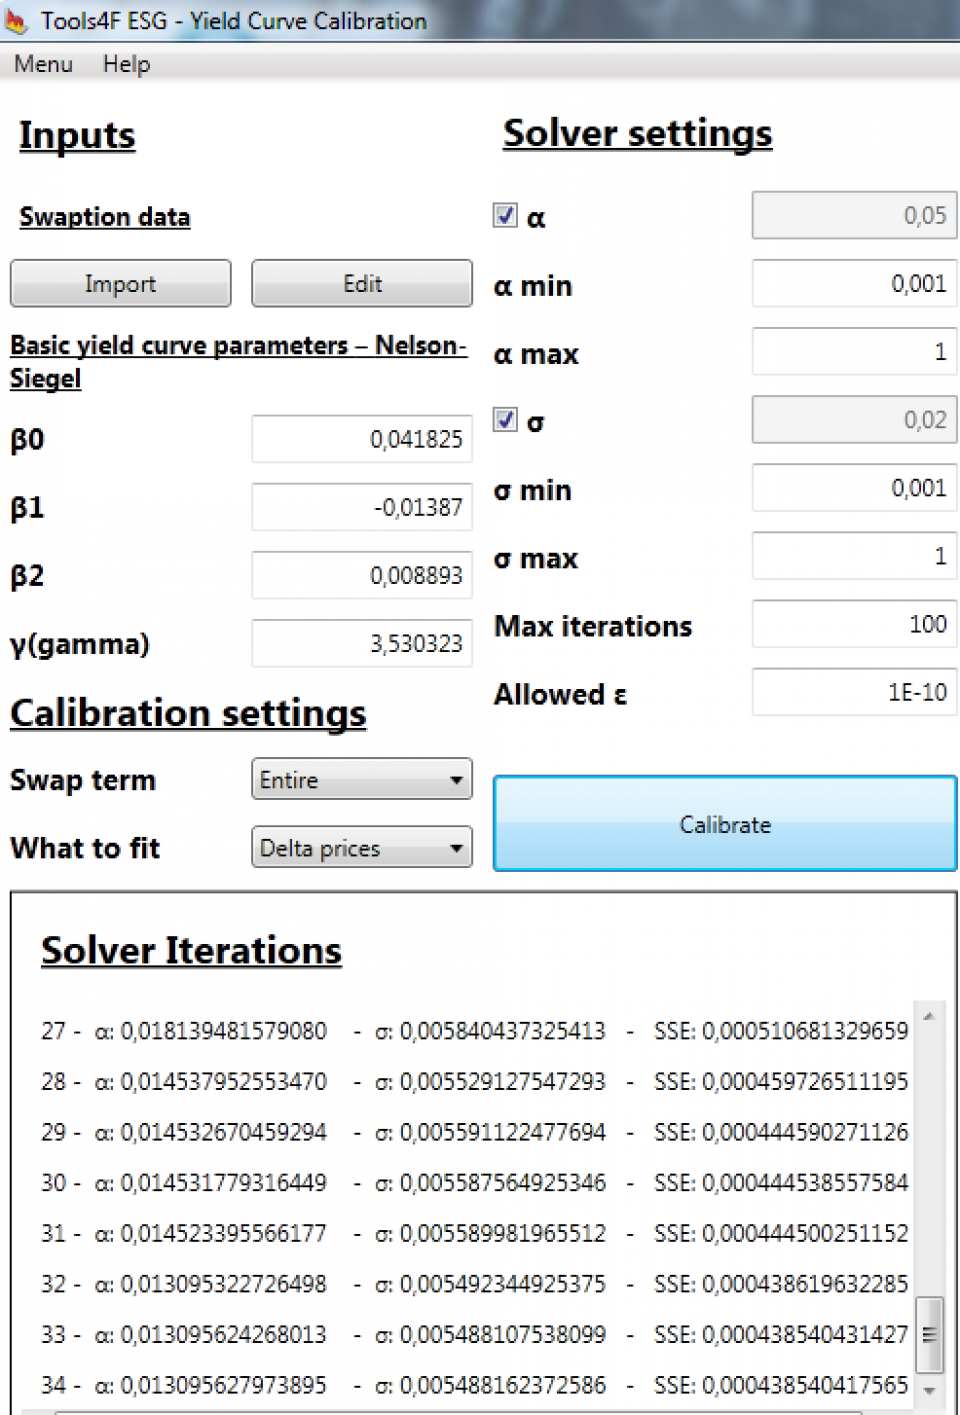
Task: Click into the β0 input field
Action: [361, 439]
